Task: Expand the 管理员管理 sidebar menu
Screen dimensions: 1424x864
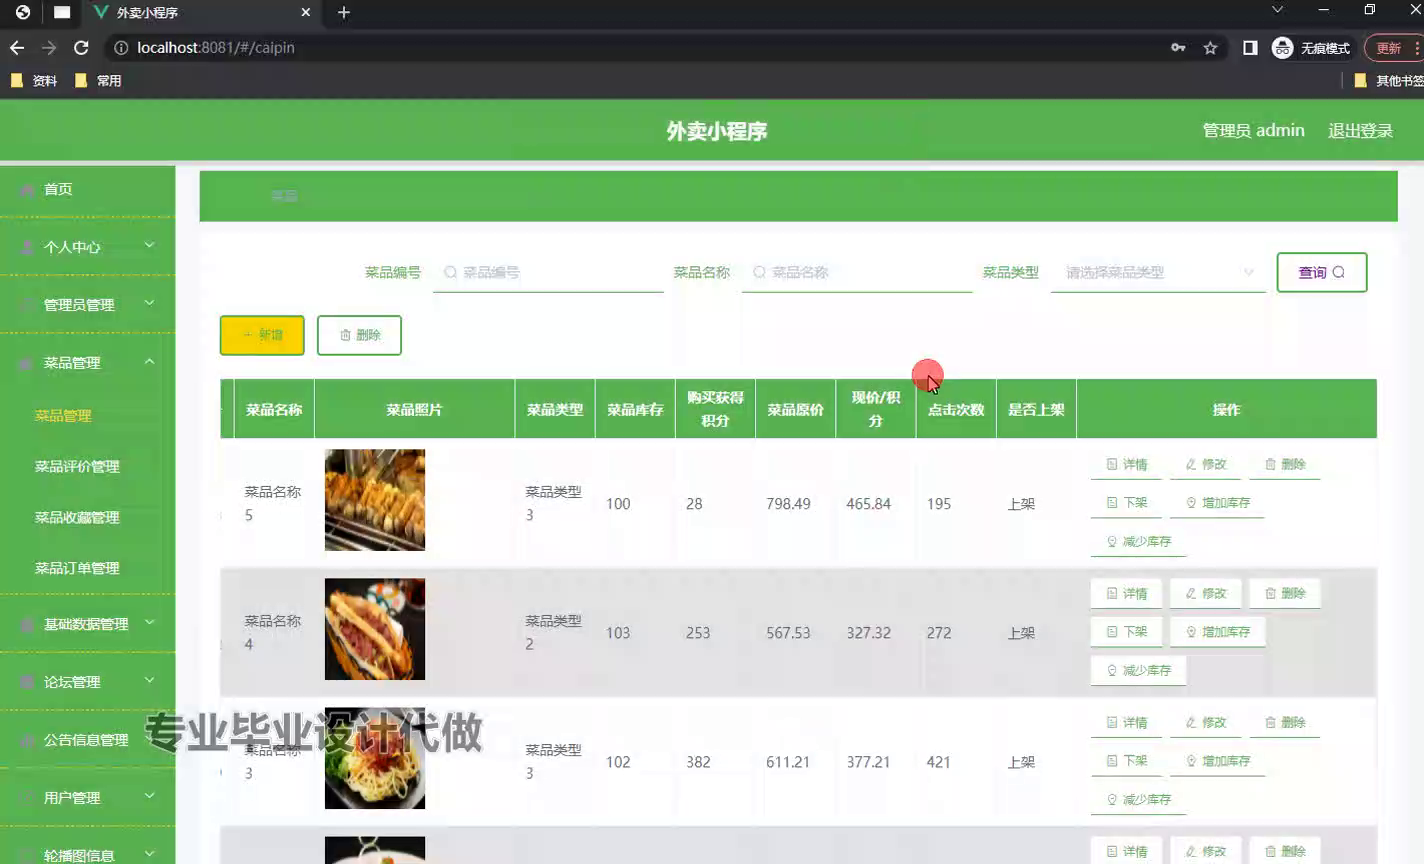Action: (x=87, y=305)
